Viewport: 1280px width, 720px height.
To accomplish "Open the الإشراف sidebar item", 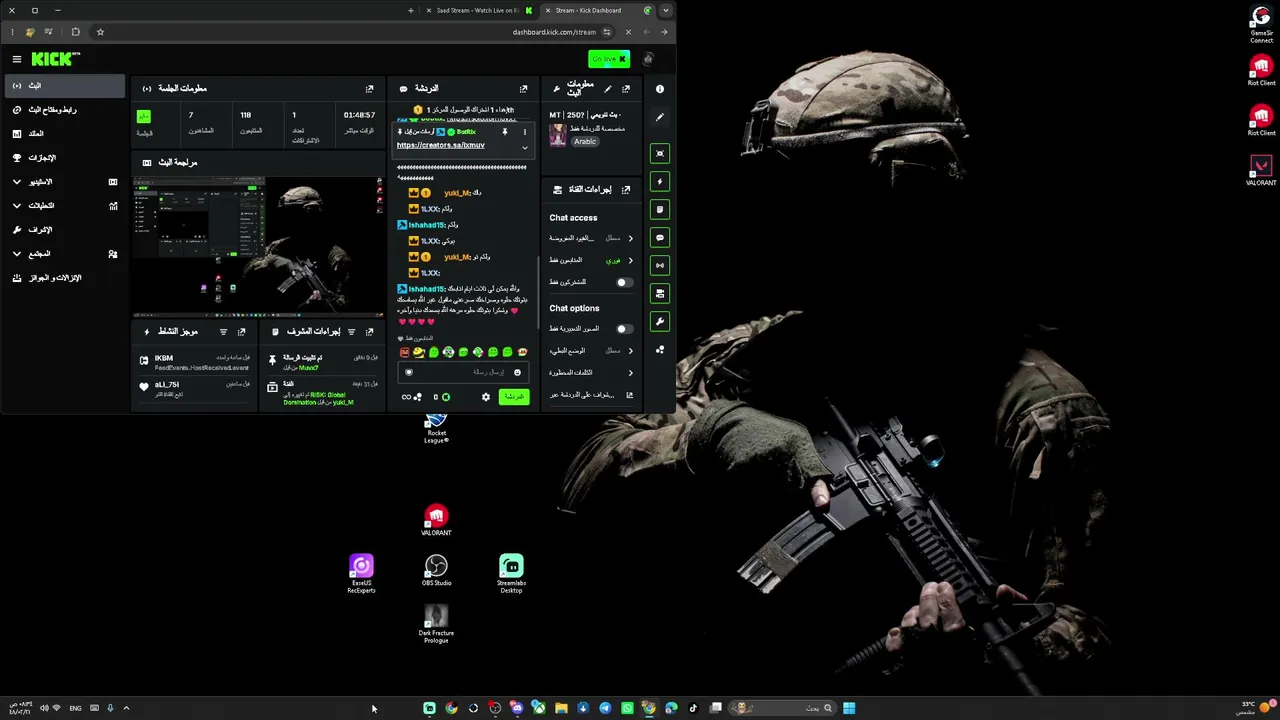I will click(x=64, y=230).
